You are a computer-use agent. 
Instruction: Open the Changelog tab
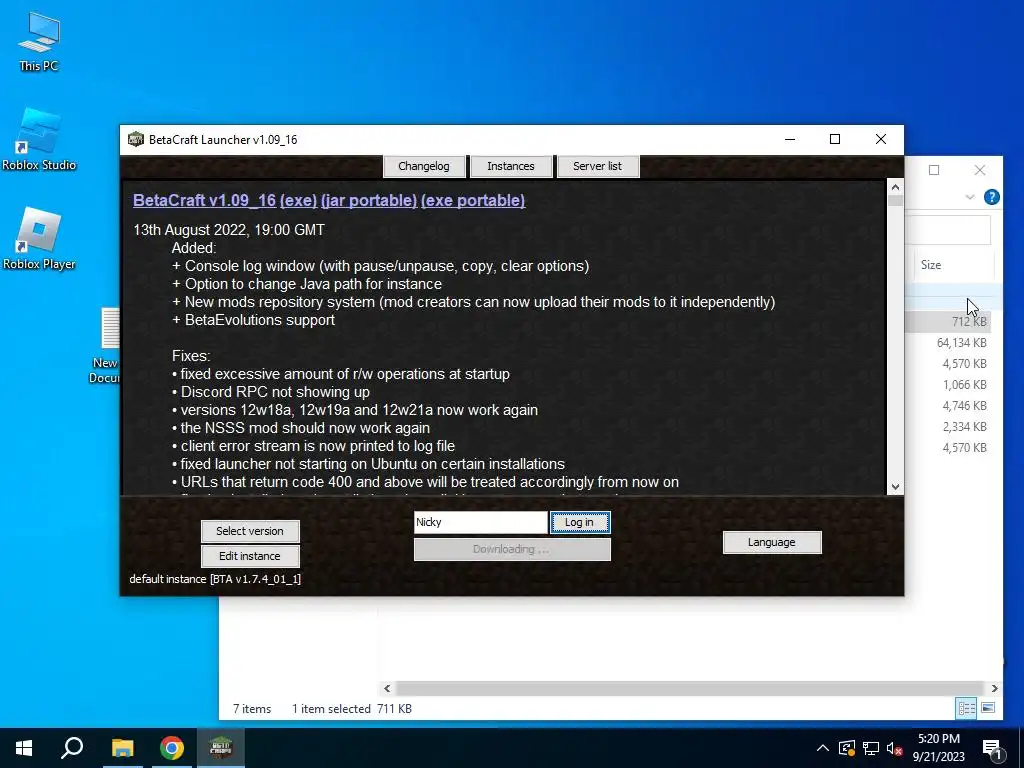point(424,166)
